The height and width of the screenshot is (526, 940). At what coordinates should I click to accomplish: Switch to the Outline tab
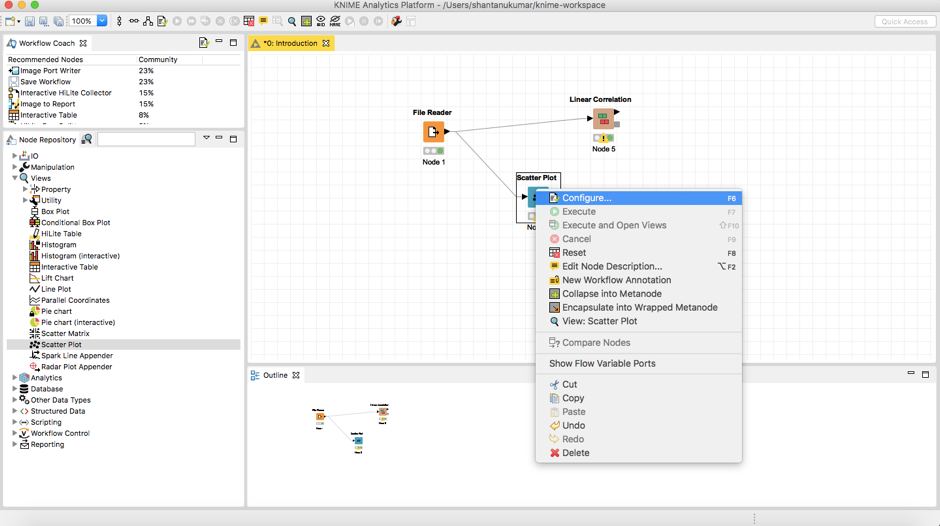275,375
